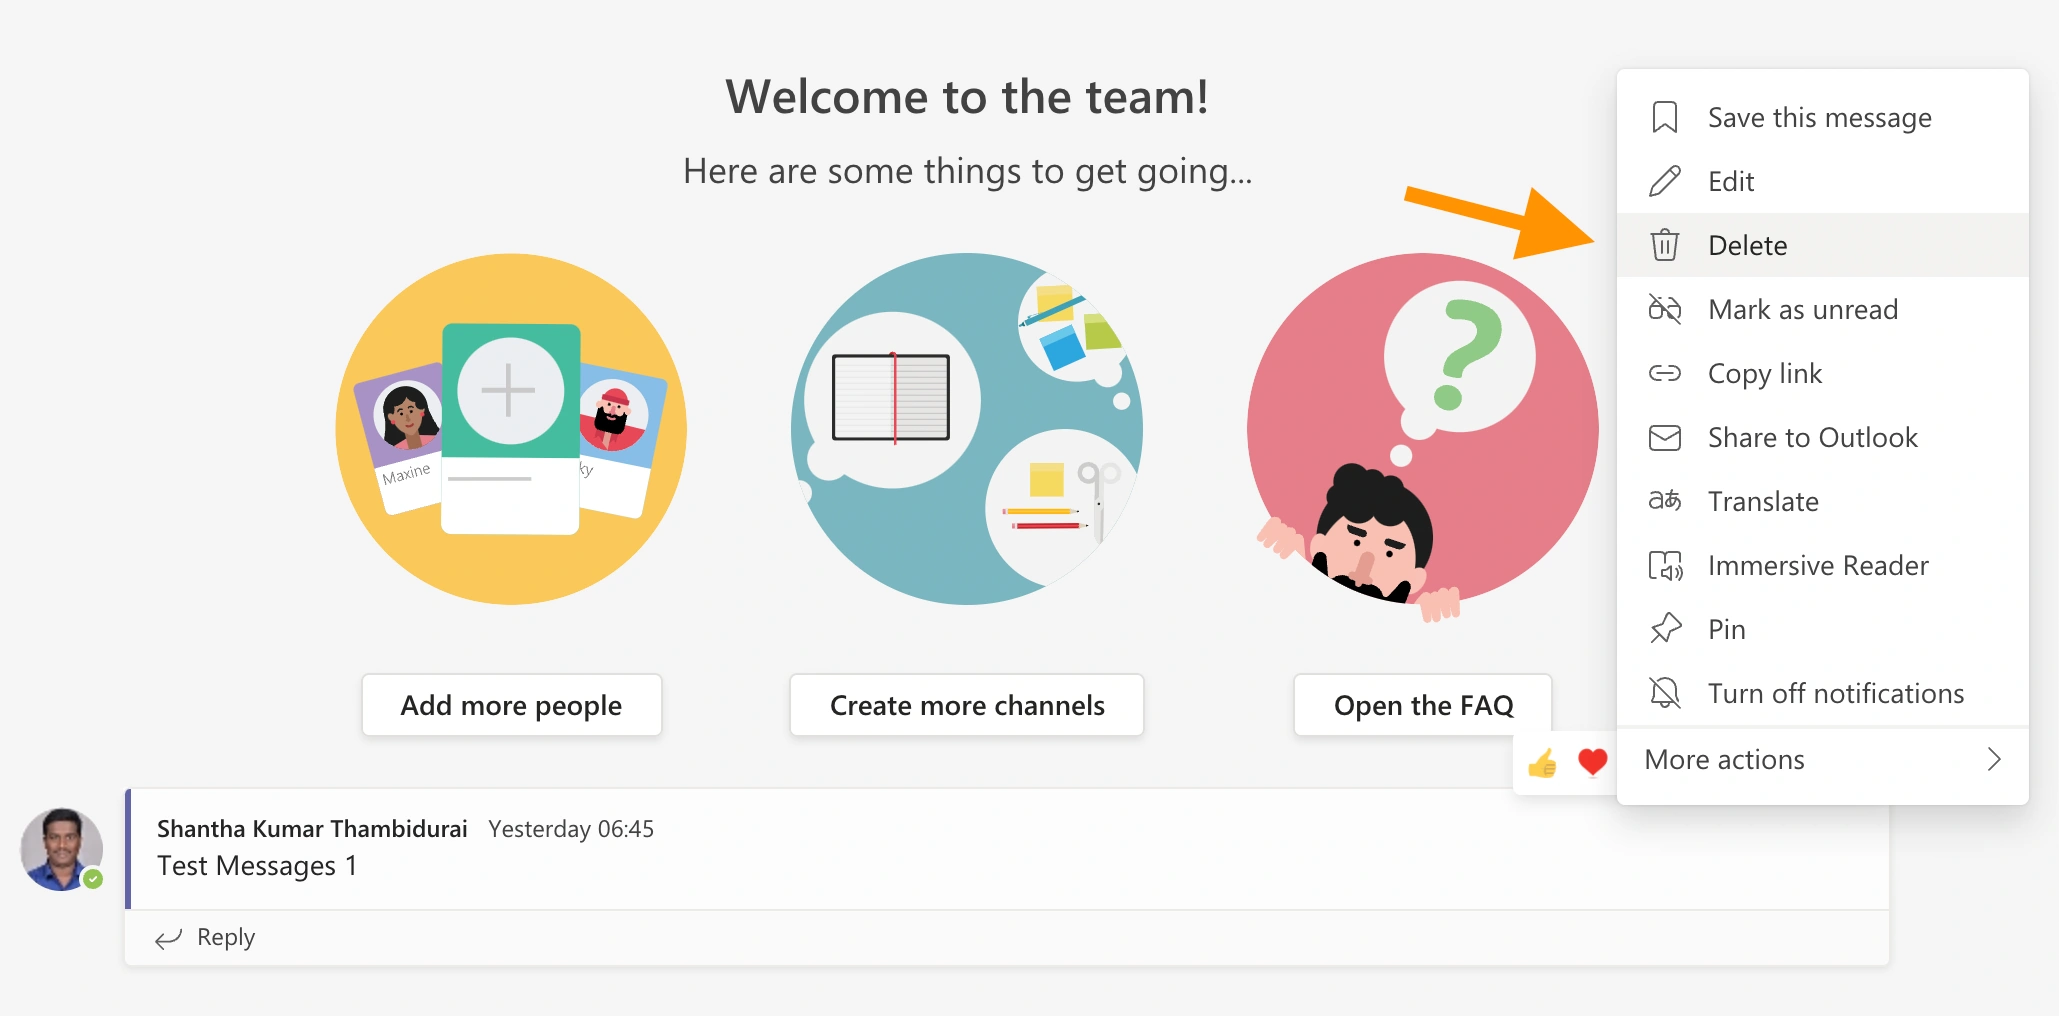Select the Delete menu entry

(x=1822, y=245)
